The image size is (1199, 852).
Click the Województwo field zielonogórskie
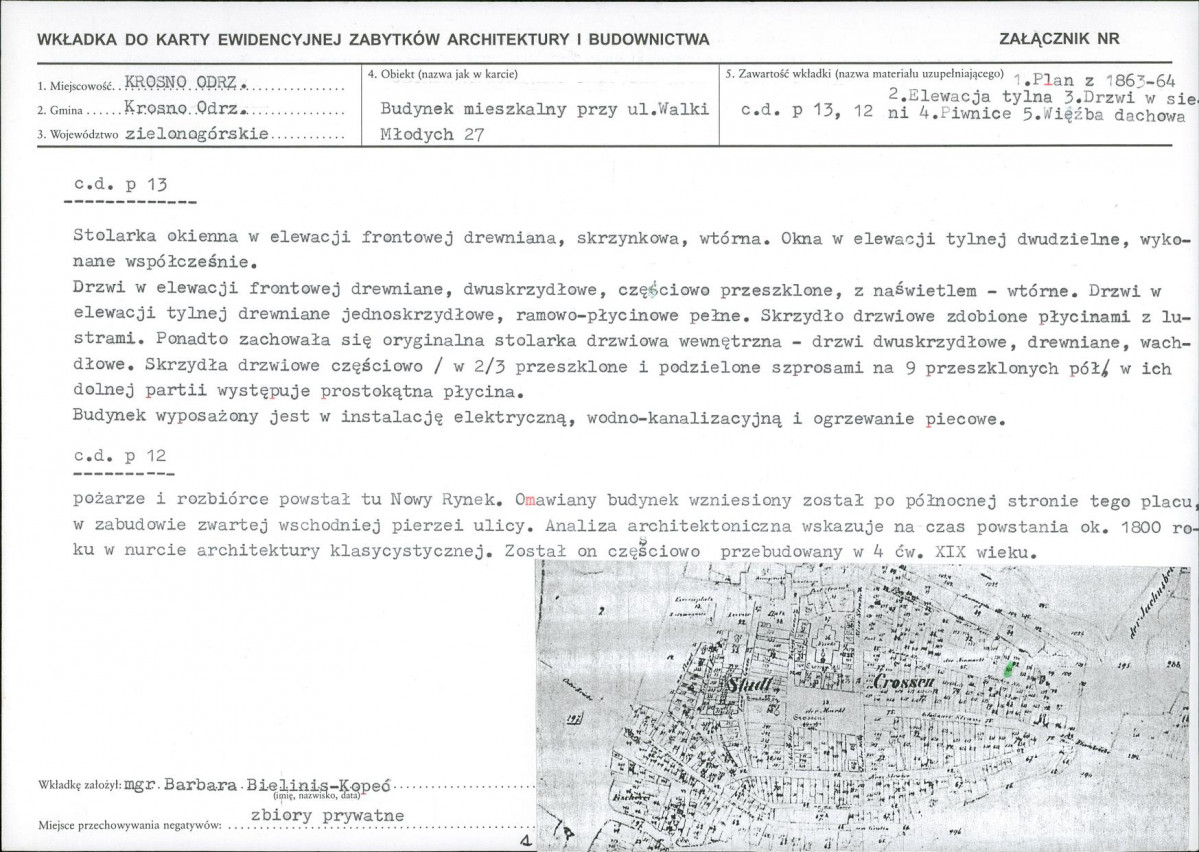point(197,135)
